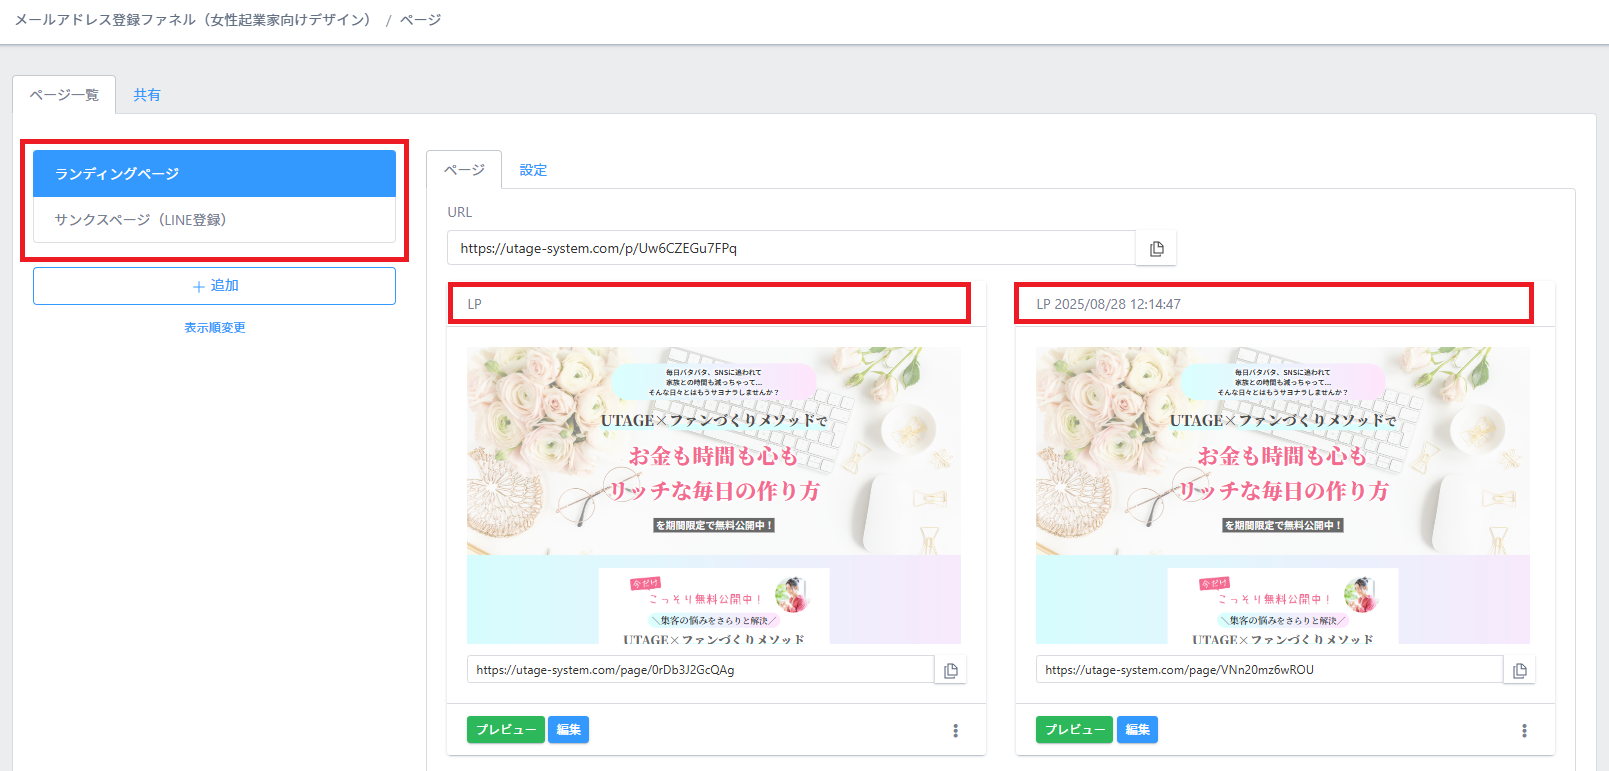
Task: Click 編集 on the LP 2025/08/28 card
Action: 1137,730
